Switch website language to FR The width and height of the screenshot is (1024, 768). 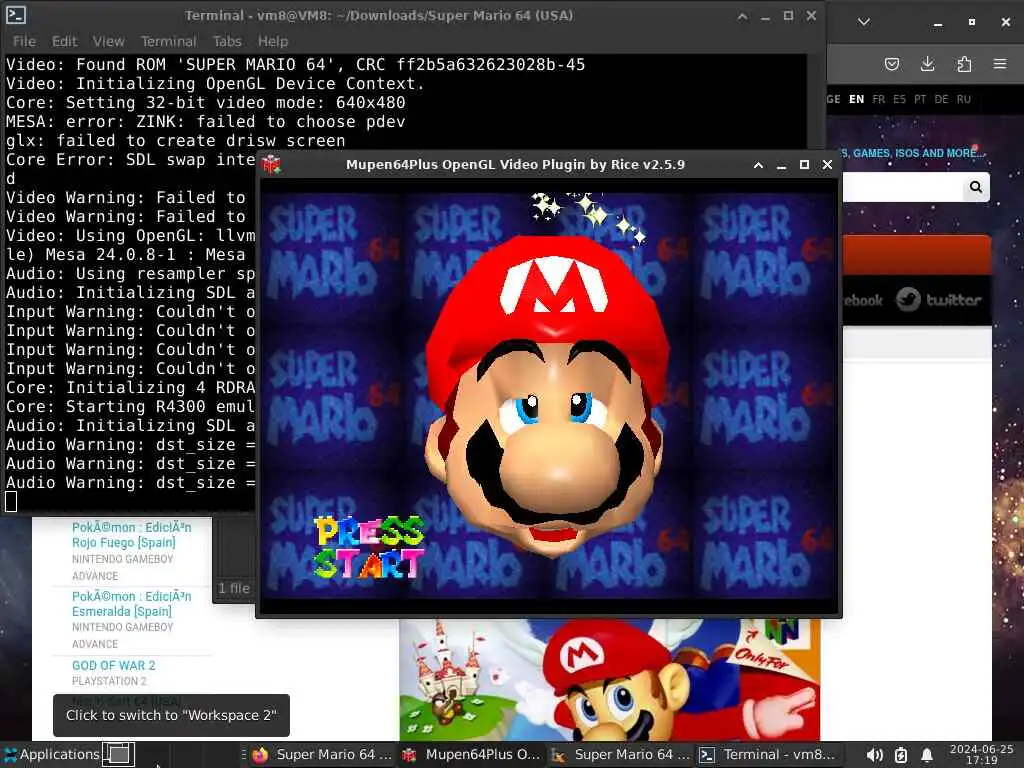(x=878, y=99)
